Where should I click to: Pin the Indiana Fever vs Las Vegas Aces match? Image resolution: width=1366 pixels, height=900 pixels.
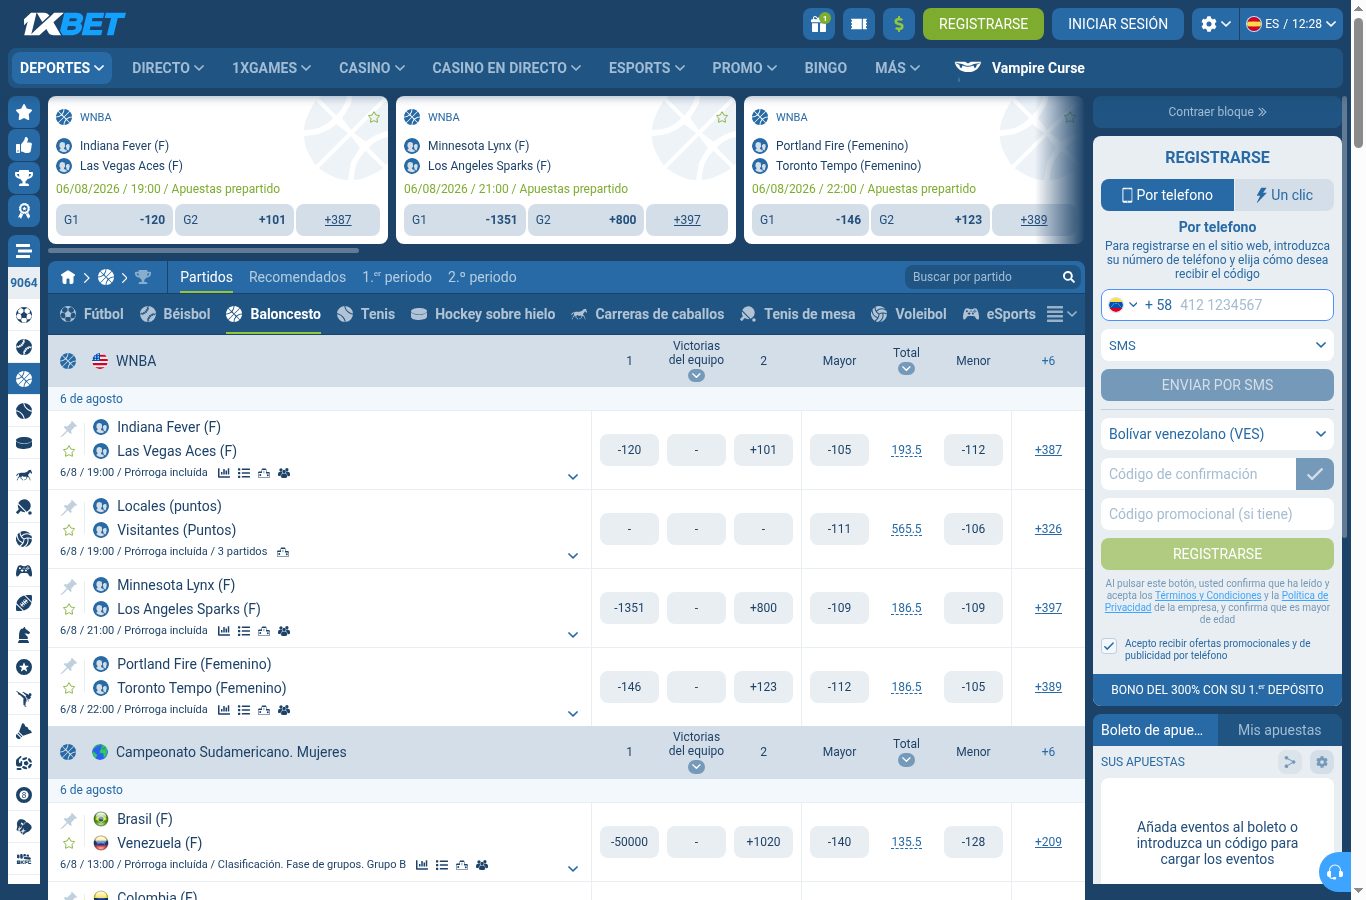(69, 428)
